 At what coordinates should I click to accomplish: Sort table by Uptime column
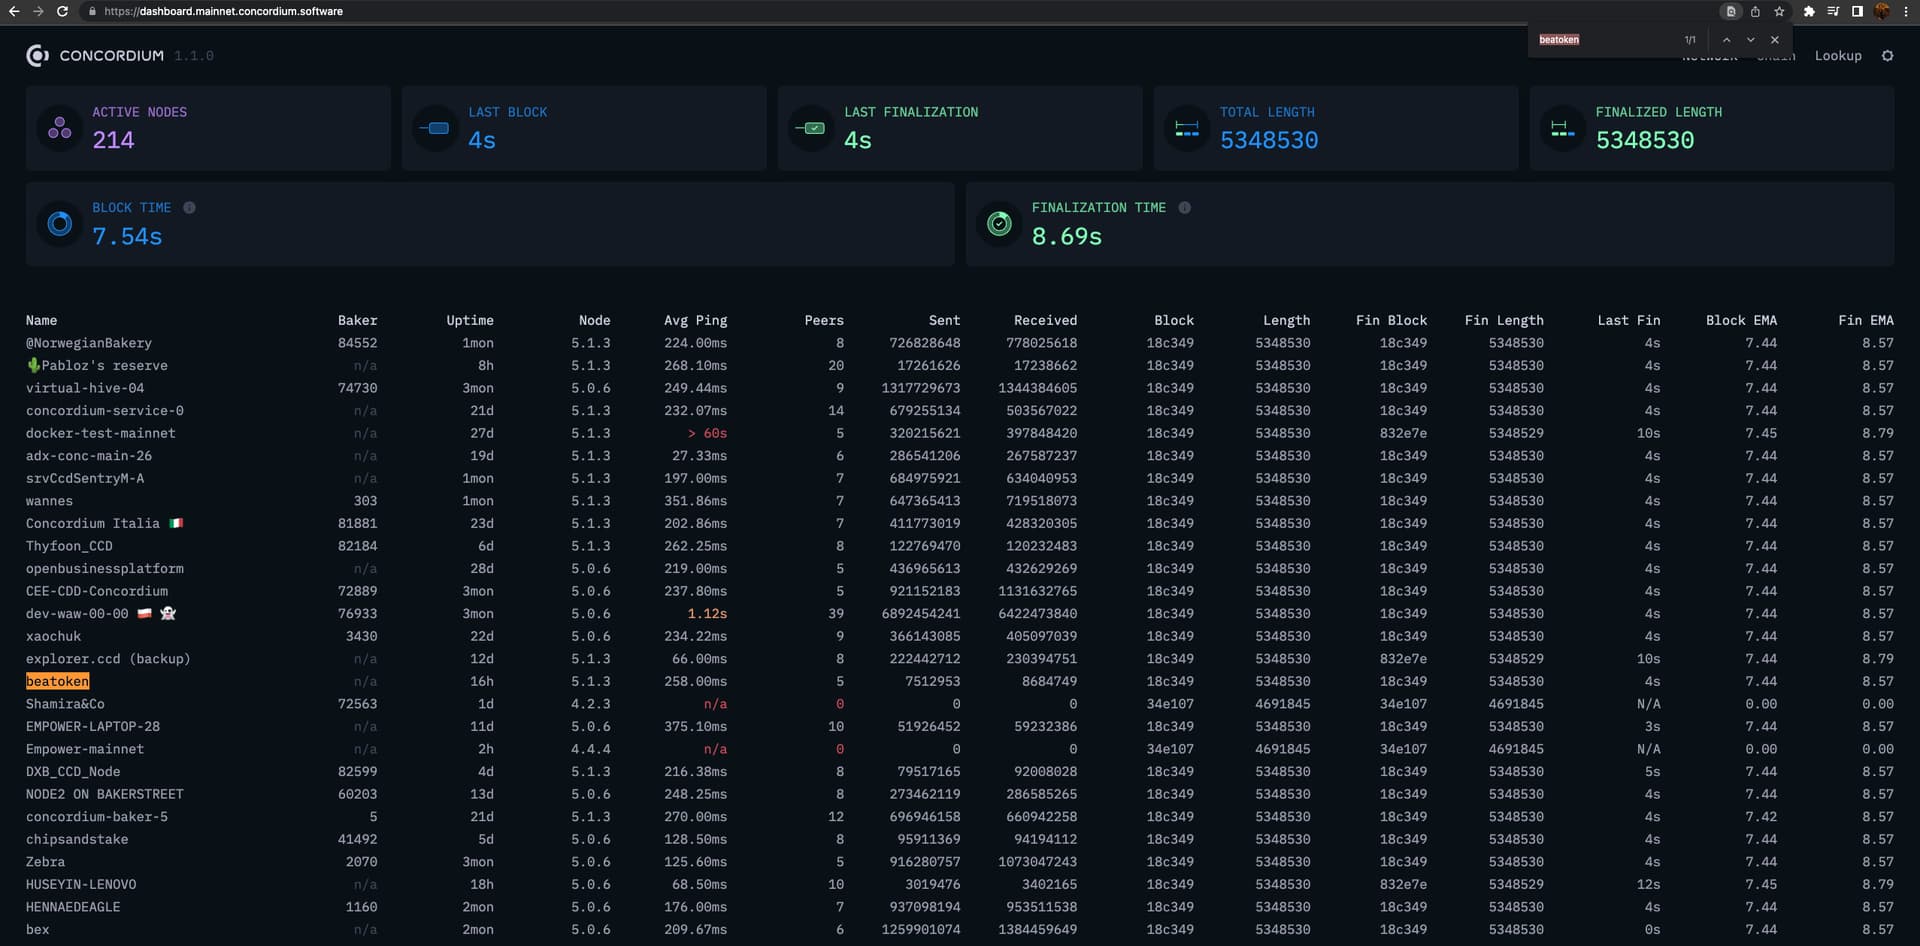[470, 320]
